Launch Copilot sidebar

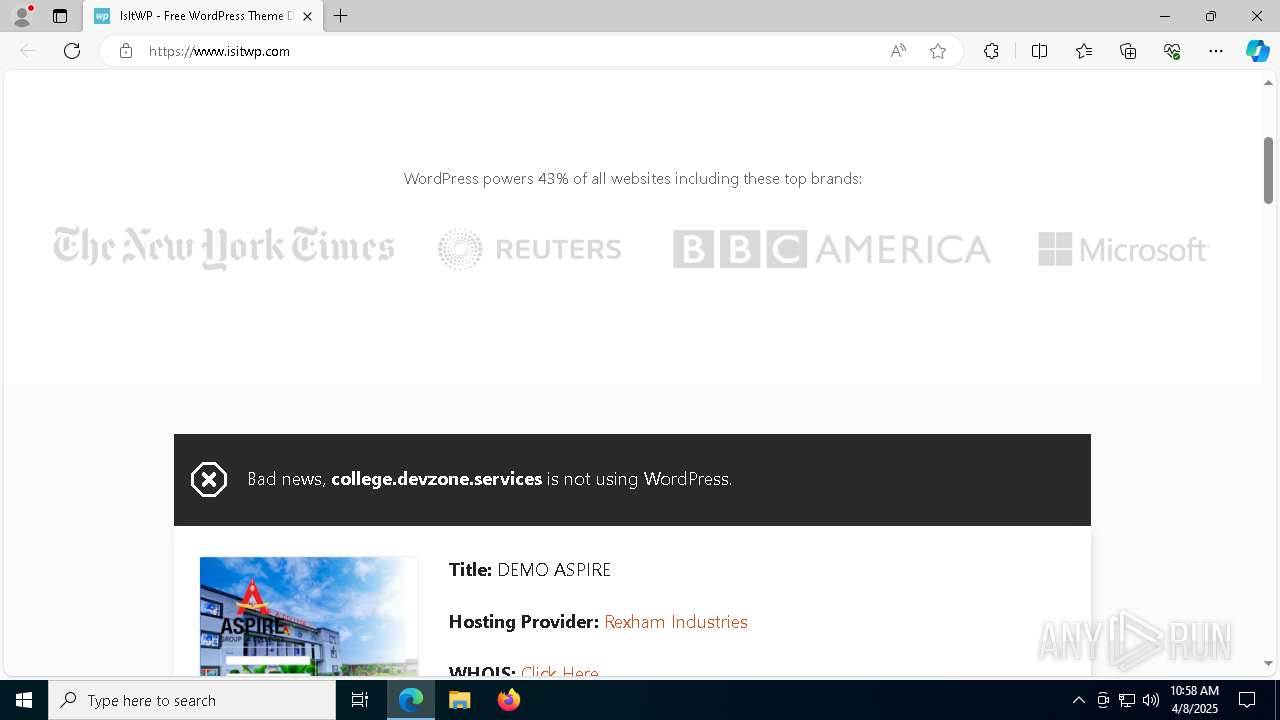click(x=1257, y=51)
